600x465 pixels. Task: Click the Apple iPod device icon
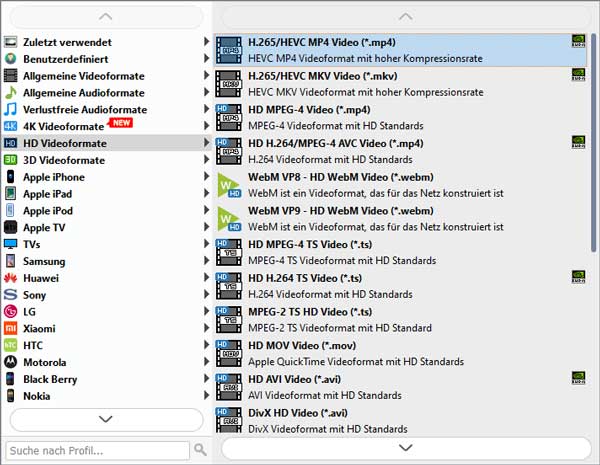point(10,210)
